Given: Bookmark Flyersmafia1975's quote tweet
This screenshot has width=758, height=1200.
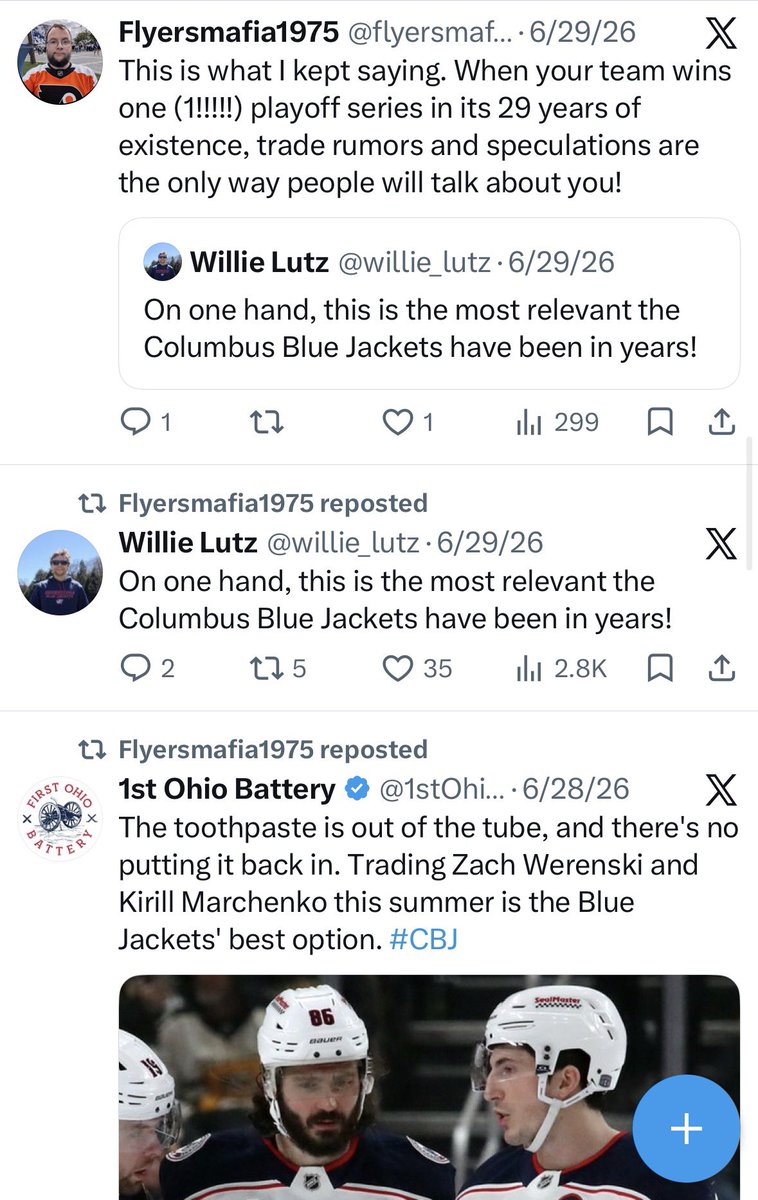Looking at the screenshot, I should tap(659, 423).
